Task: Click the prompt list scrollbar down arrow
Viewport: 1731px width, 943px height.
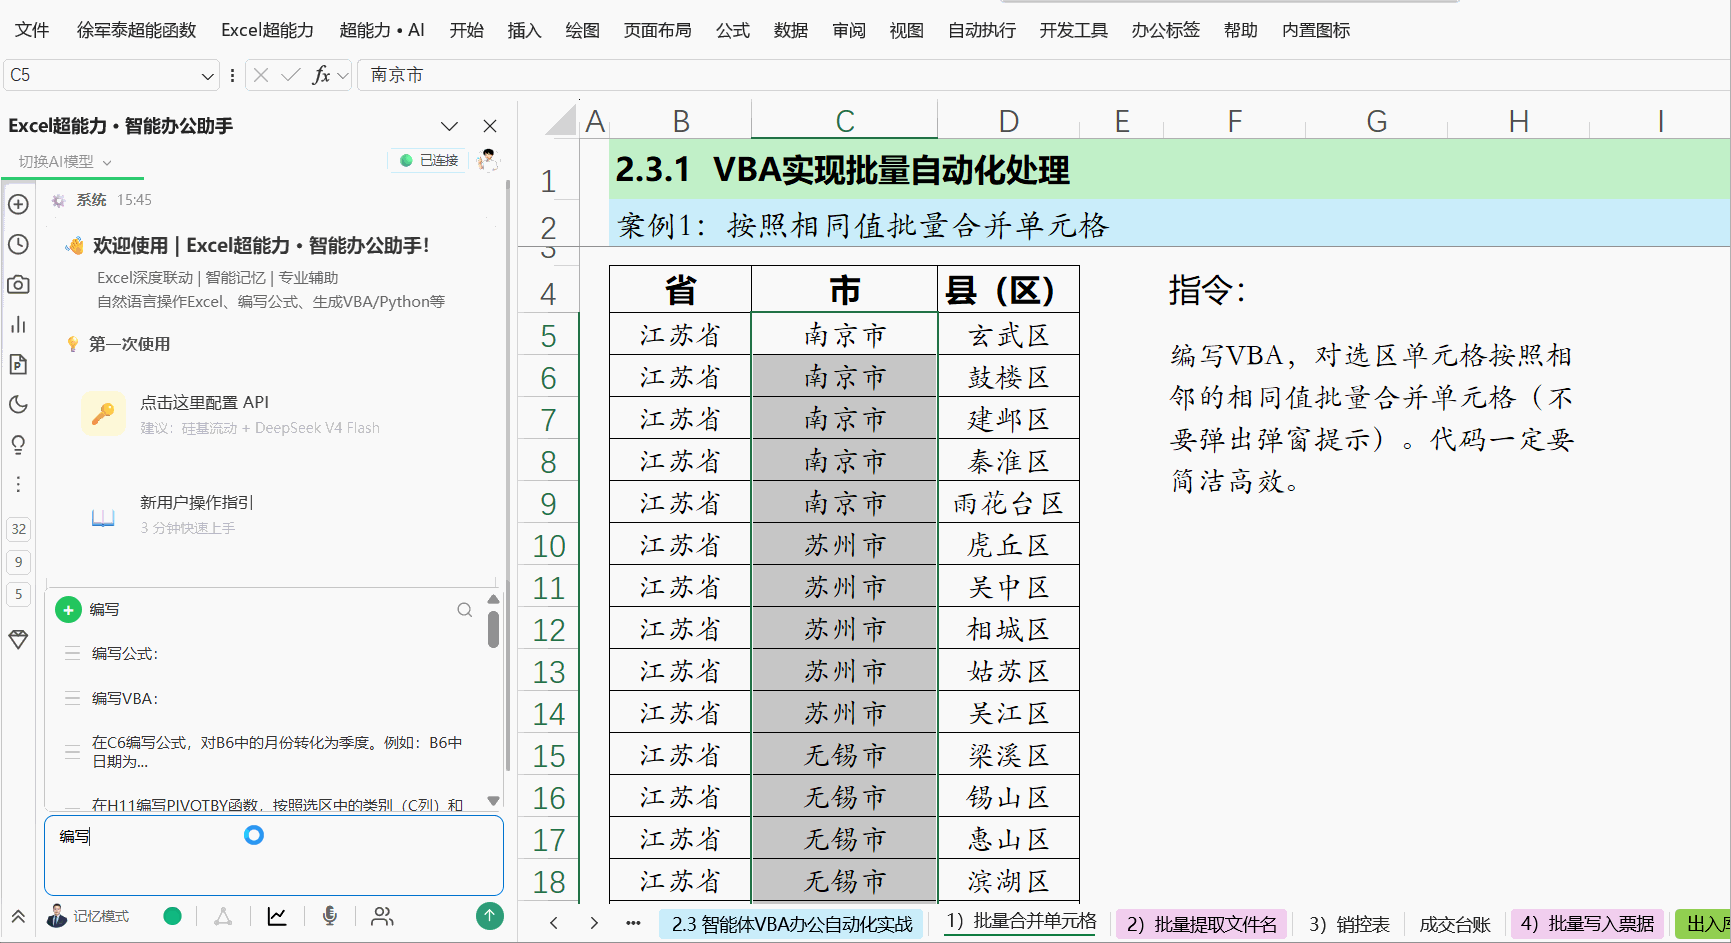Action: (493, 801)
